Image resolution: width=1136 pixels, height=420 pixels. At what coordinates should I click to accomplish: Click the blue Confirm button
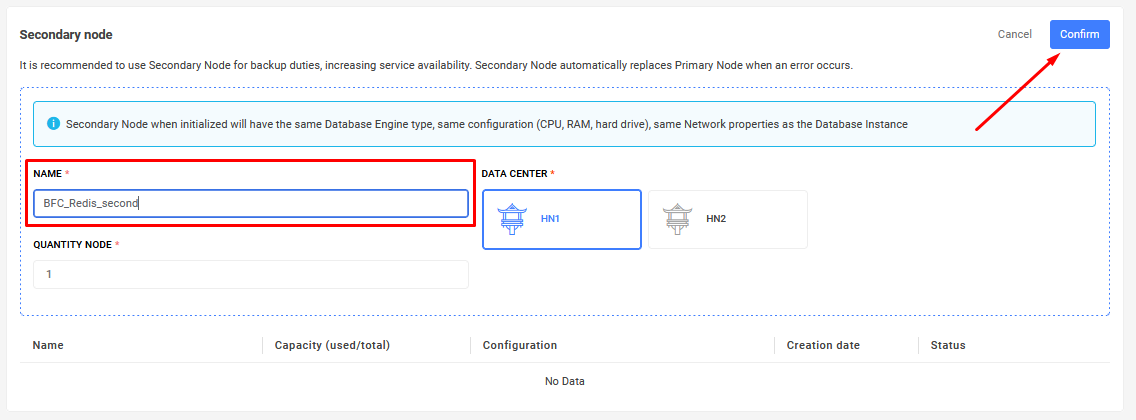(1079, 34)
